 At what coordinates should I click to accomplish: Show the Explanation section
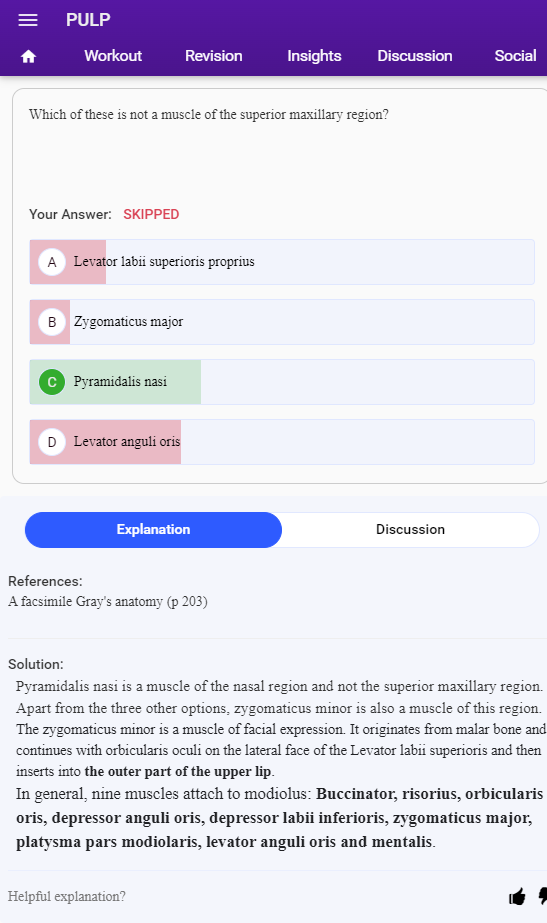click(x=153, y=530)
